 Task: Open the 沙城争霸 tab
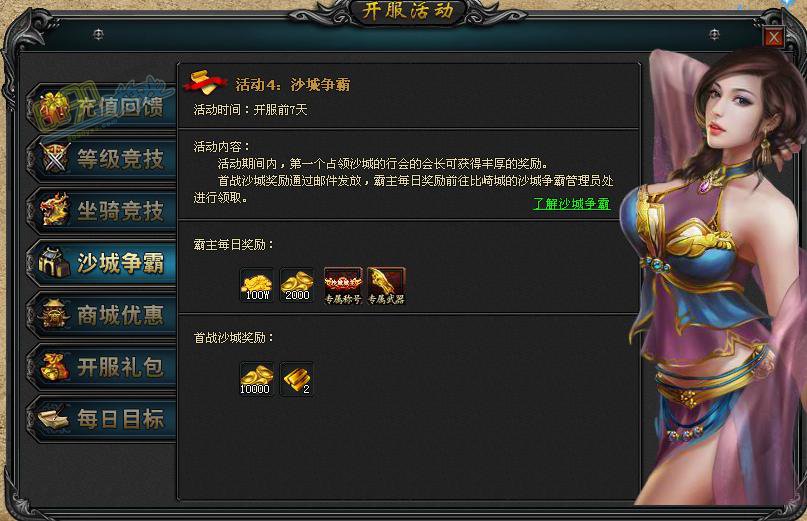pyautogui.click(x=103, y=263)
